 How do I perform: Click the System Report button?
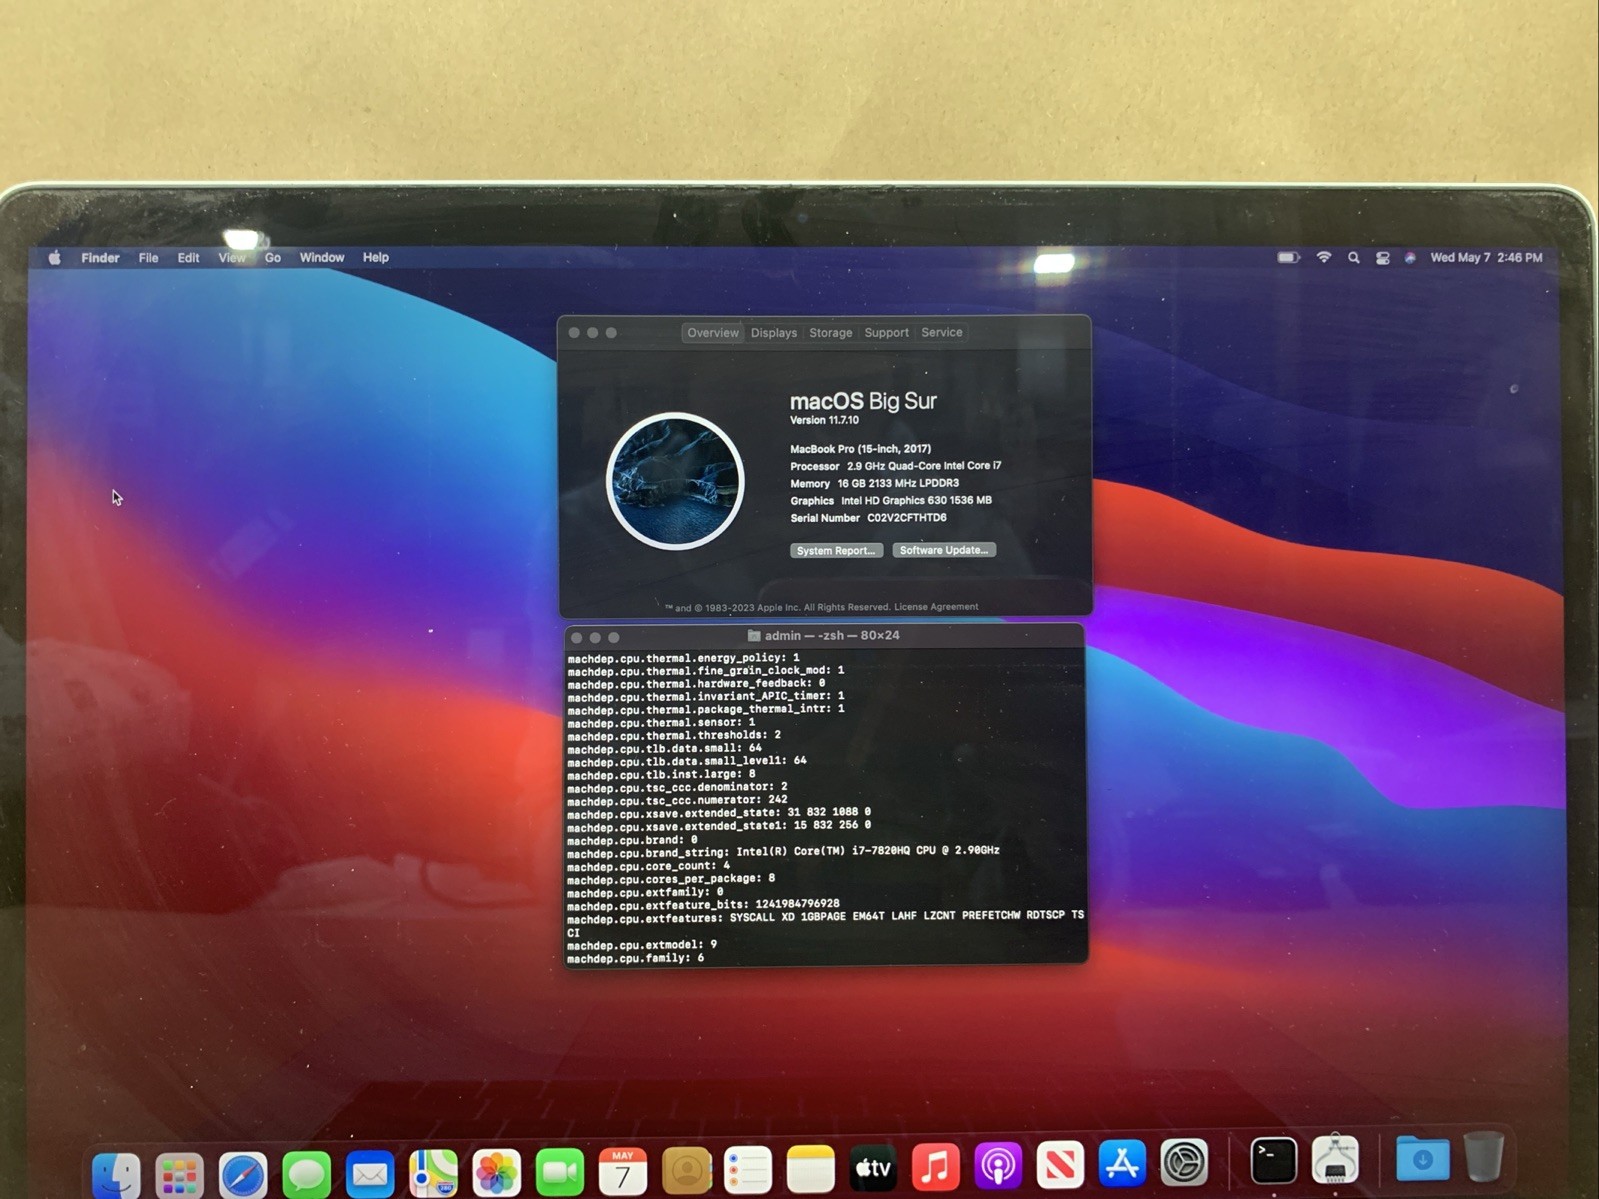tap(836, 551)
